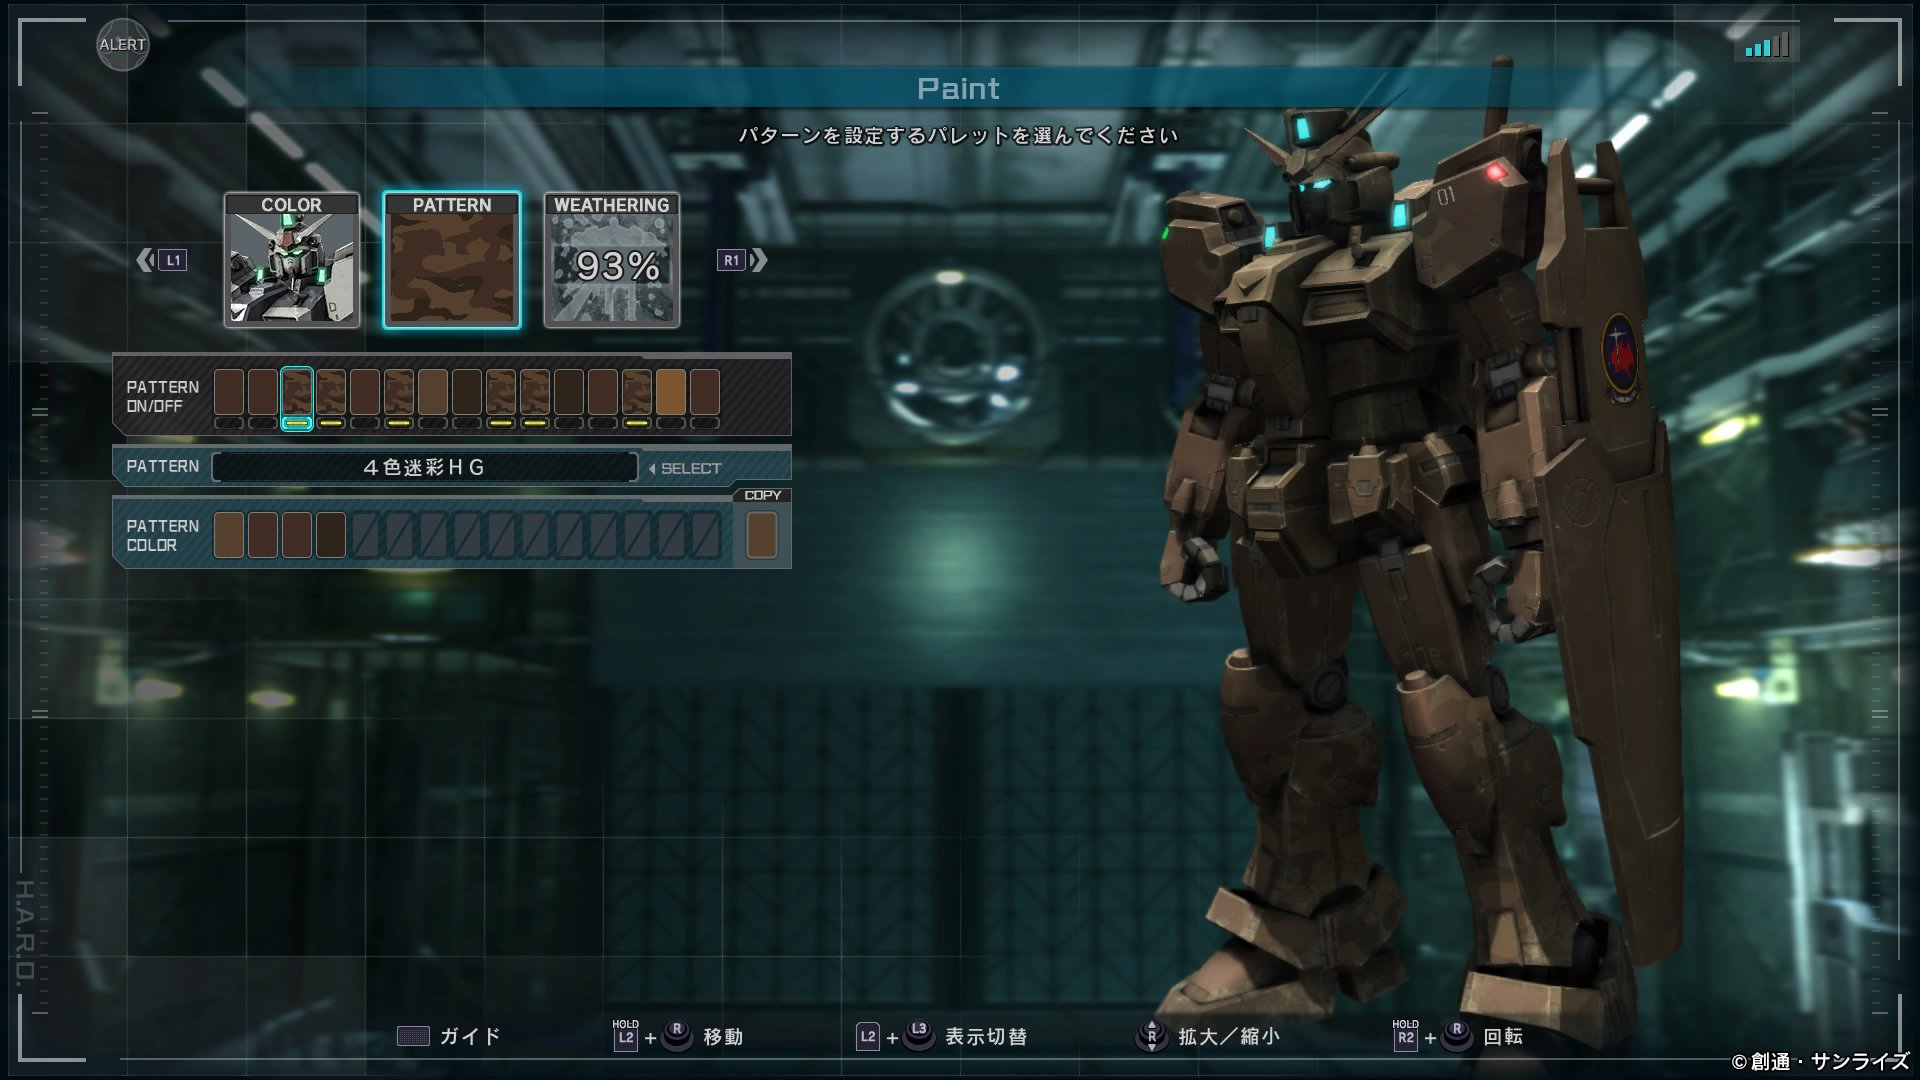The width and height of the screenshot is (1920, 1080).
Task: Click the ガイド guide label
Action: tap(470, 1037)
